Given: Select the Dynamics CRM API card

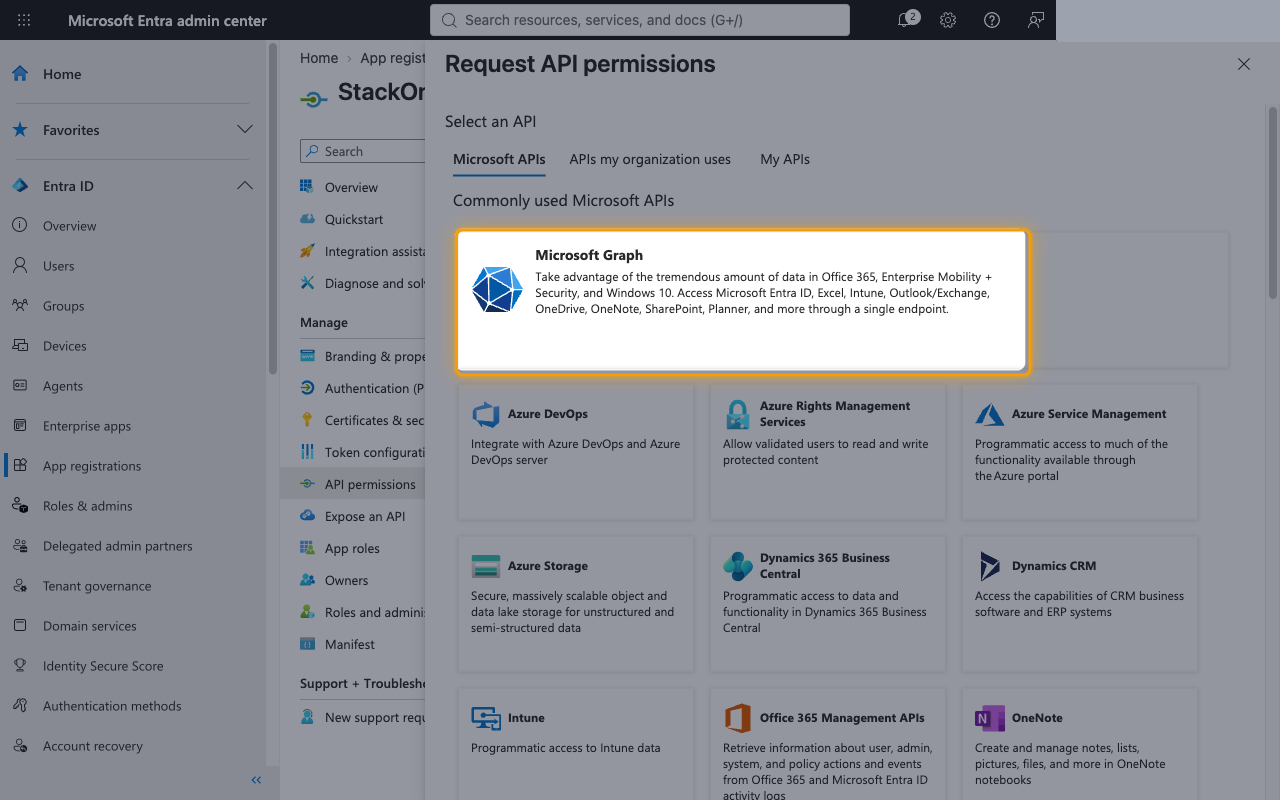Looking at the screenshot, I should coord(1080,604).
